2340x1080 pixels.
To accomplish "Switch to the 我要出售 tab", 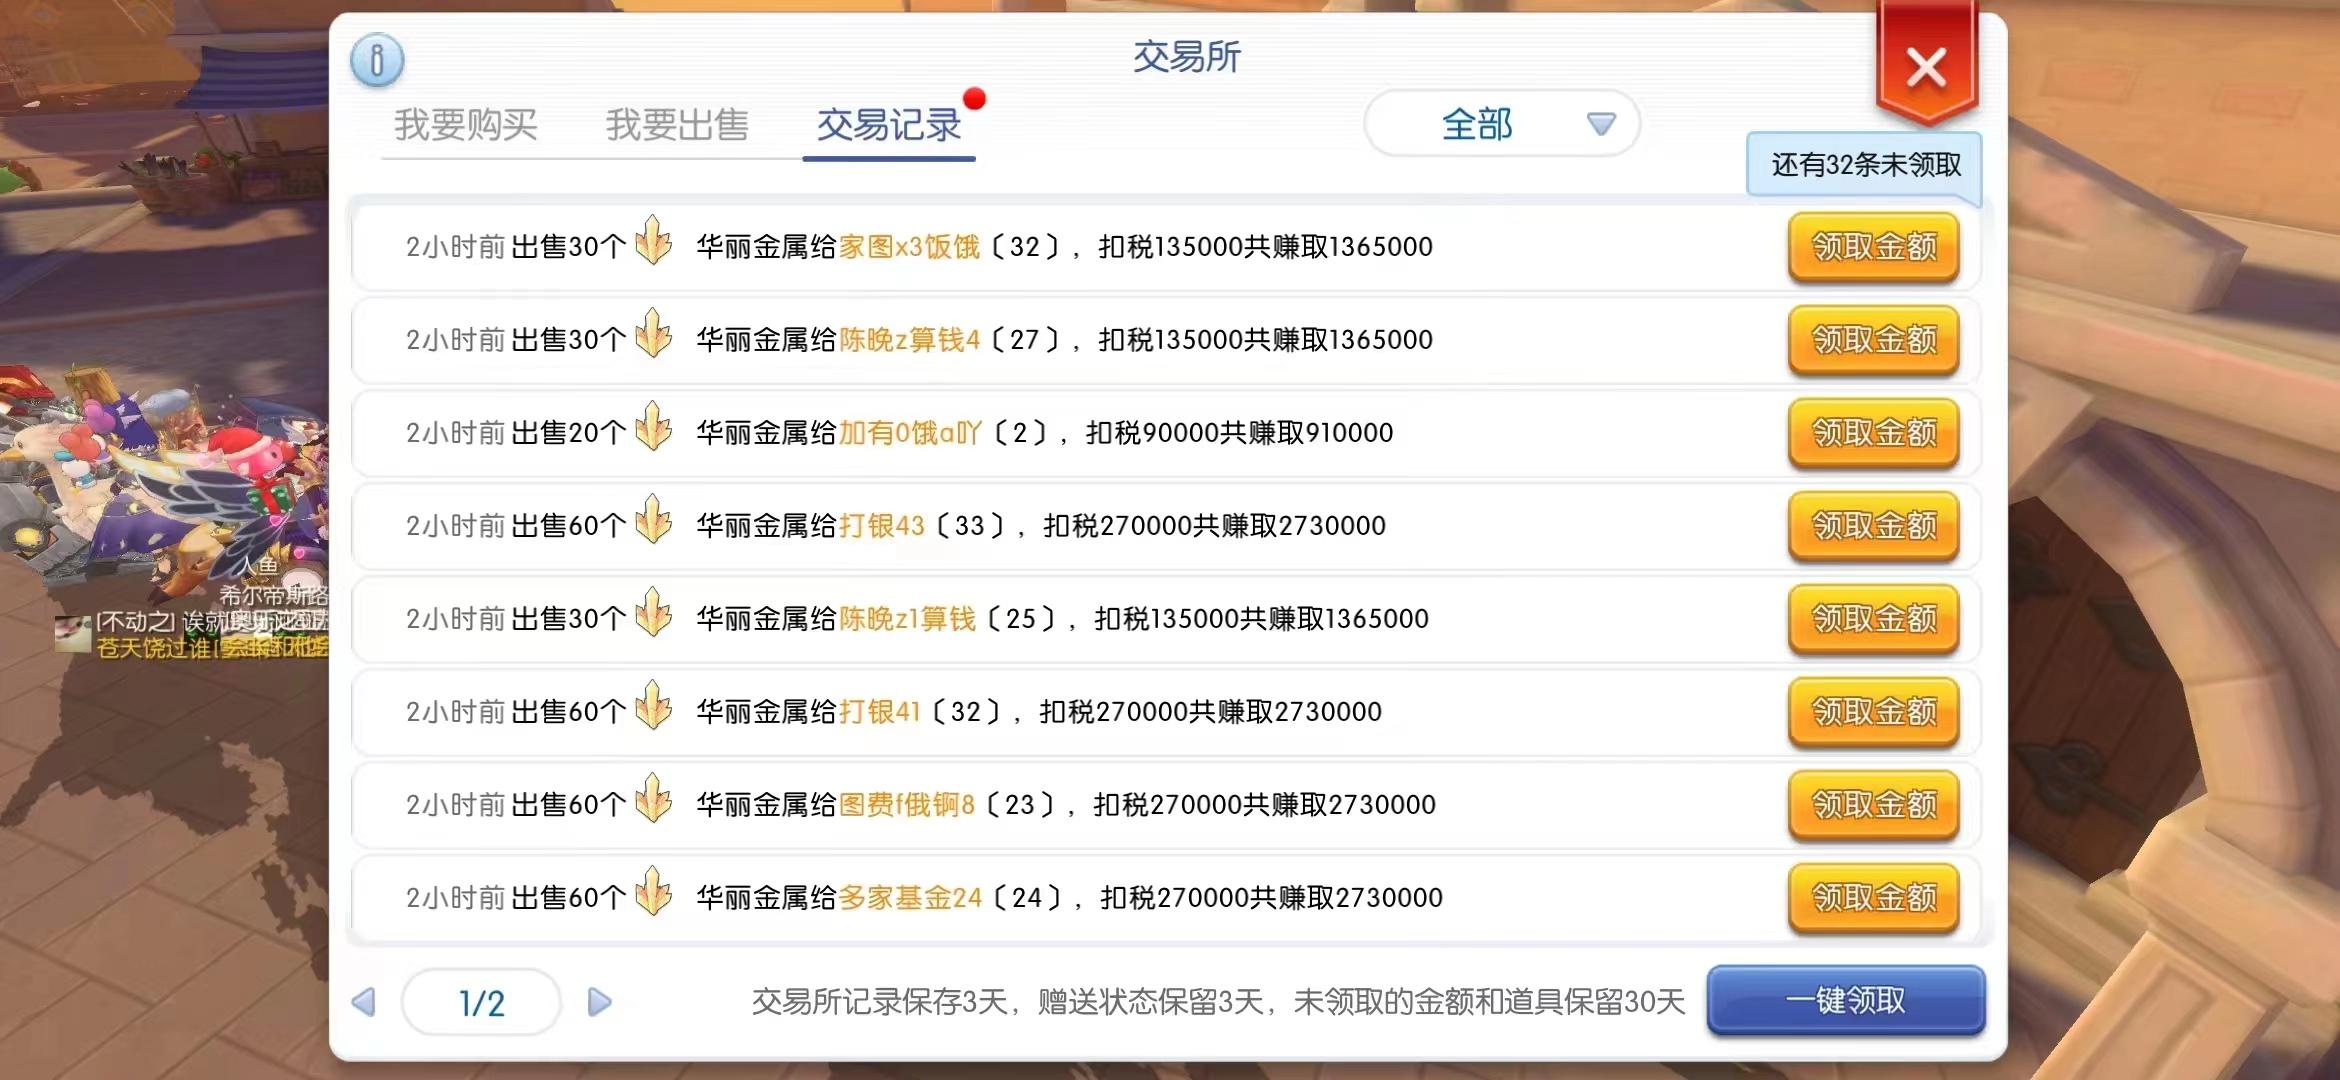I will click(x=677, y=125).
